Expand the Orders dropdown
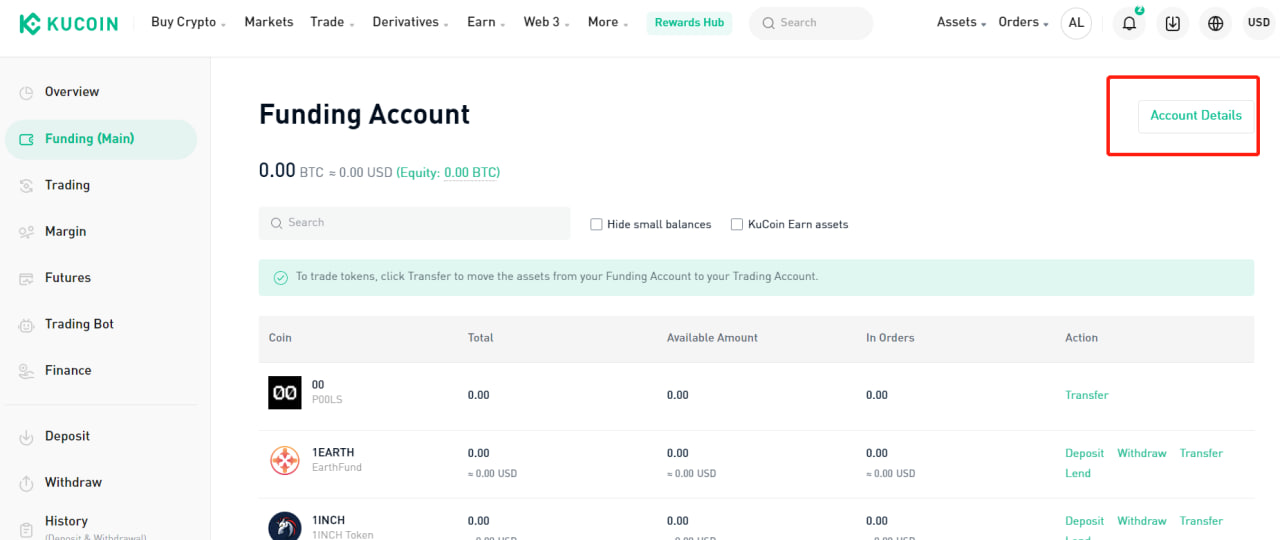Image resolution: width=1280 pixels, height=540 pixels. pyautogui.click(x=1023, y=22)
